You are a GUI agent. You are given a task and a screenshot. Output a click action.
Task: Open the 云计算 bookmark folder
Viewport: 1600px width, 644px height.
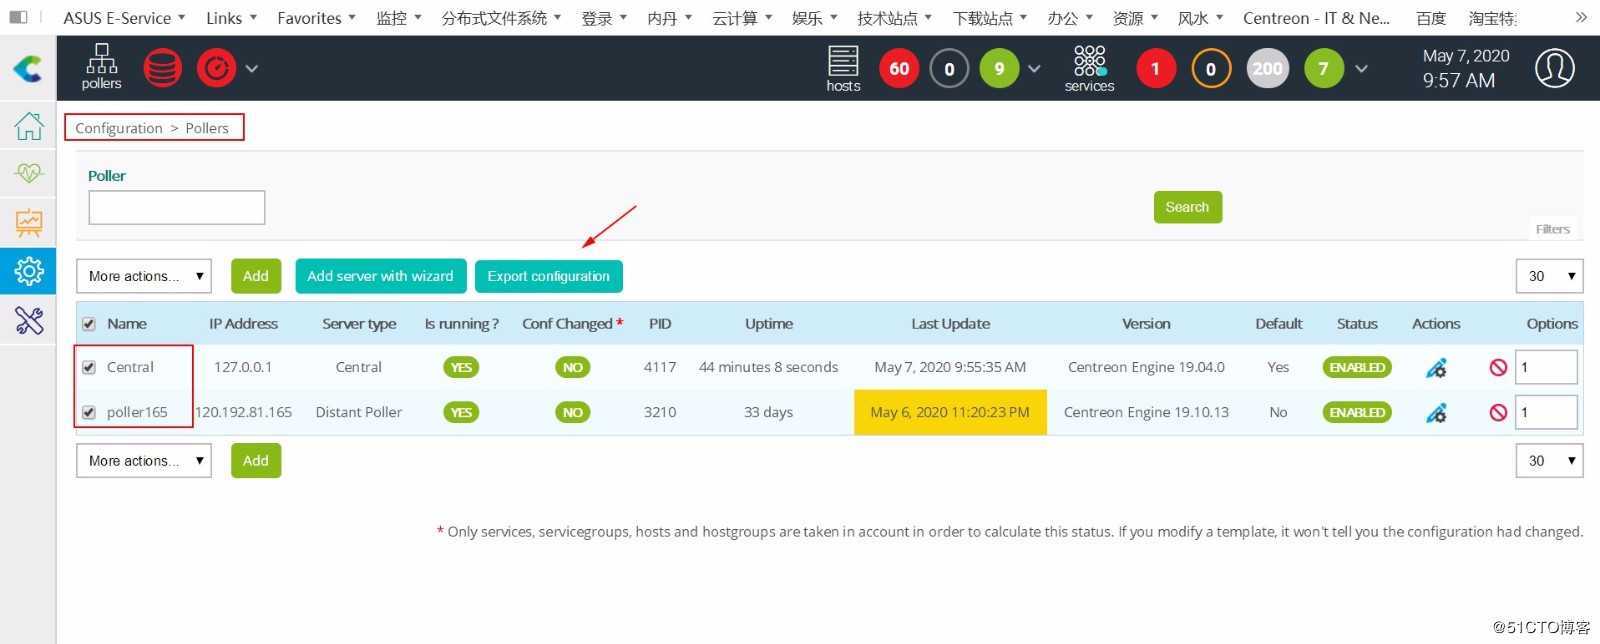[742, 18]
